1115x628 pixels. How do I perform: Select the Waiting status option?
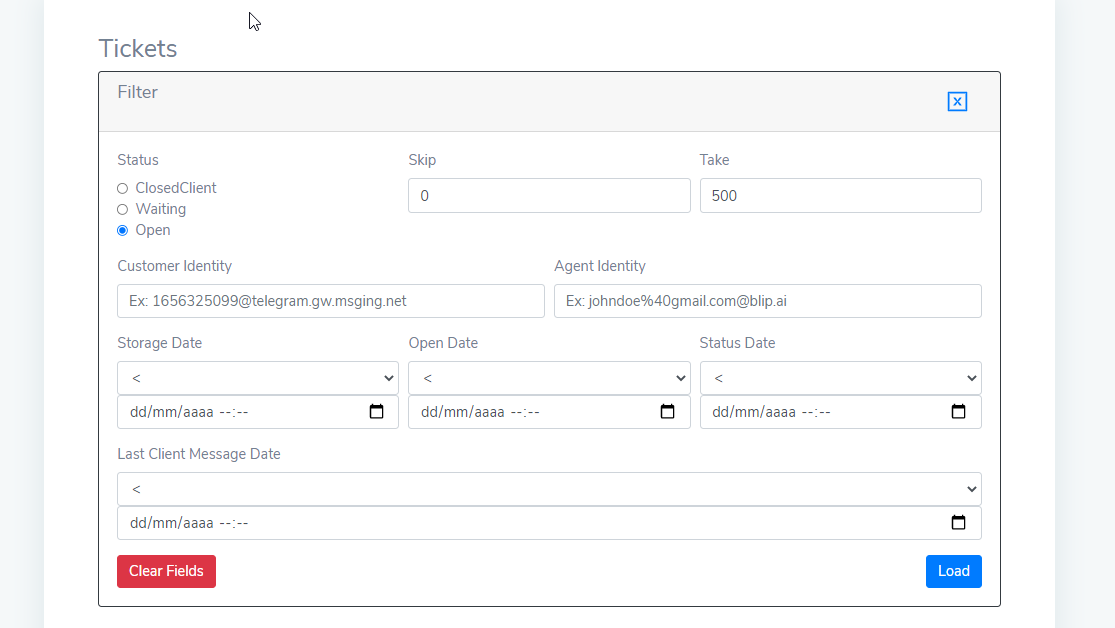122,209
